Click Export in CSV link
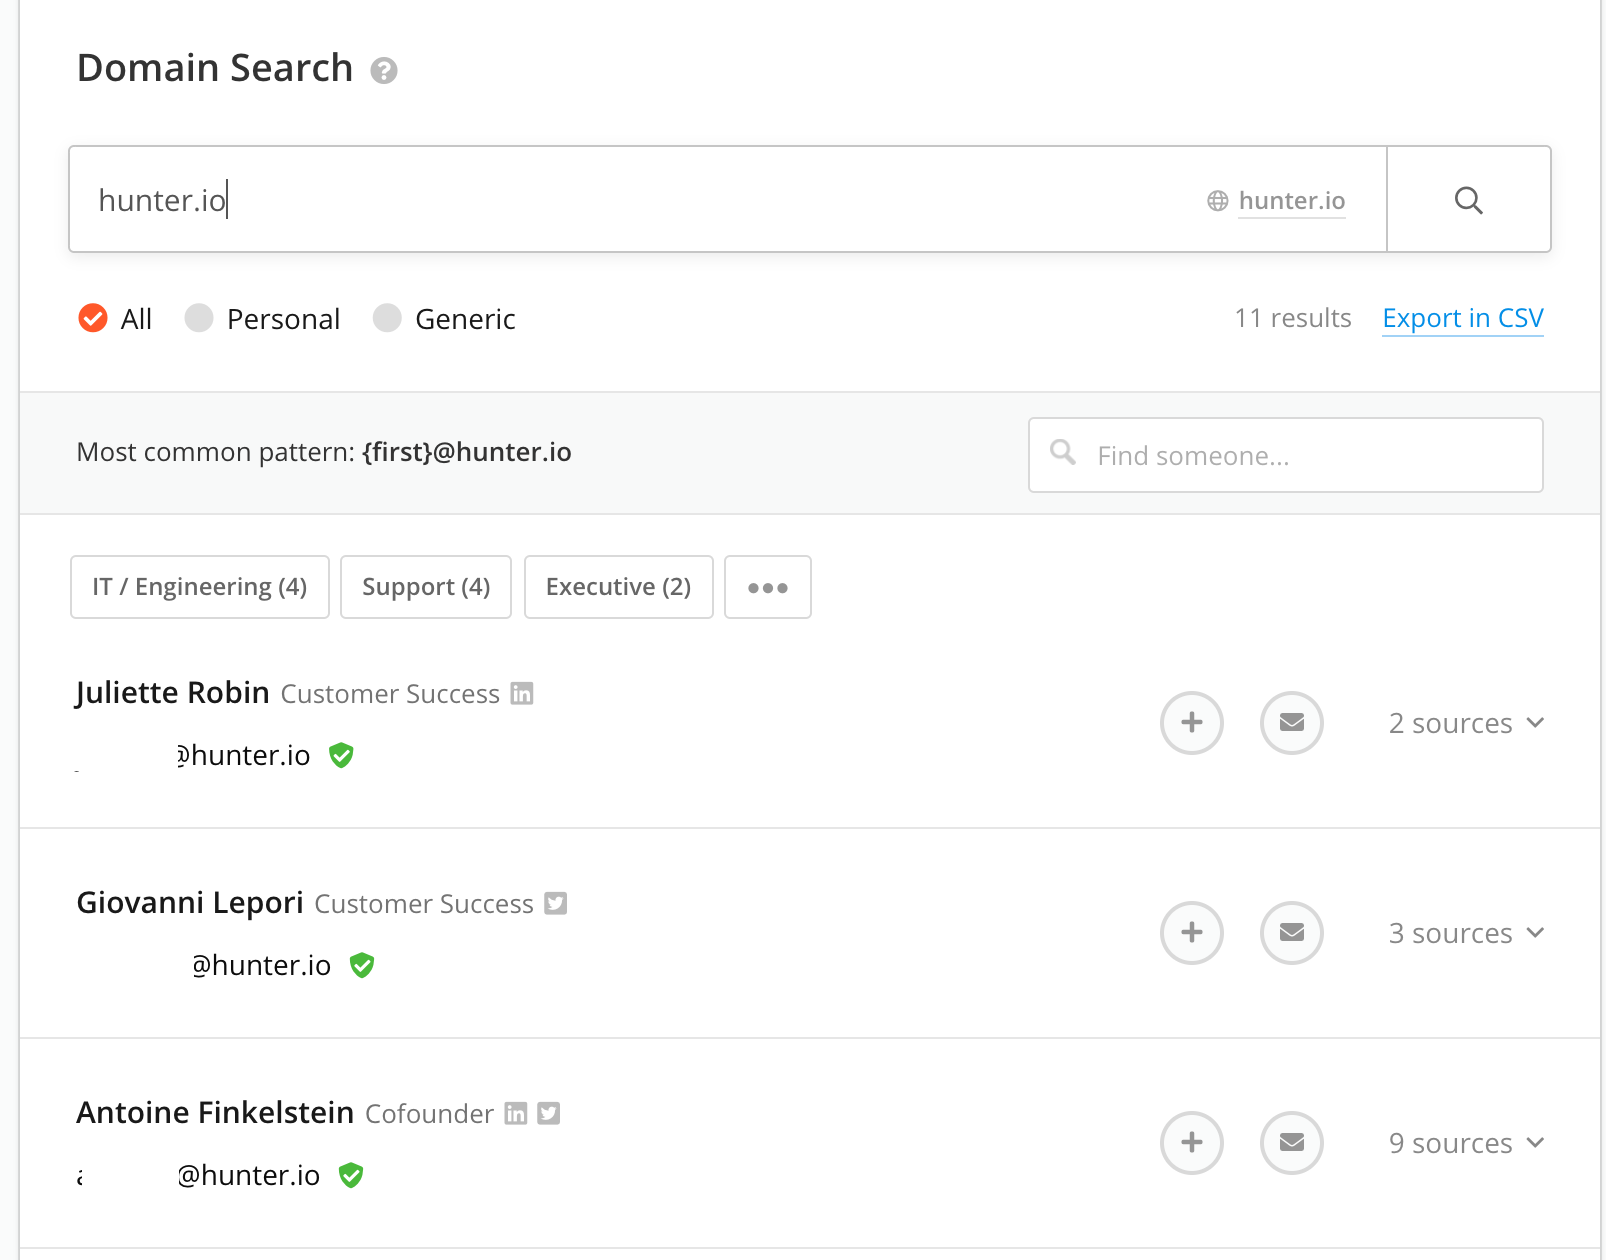This screenshot has width=1606, height=1260. [1463, 318]
